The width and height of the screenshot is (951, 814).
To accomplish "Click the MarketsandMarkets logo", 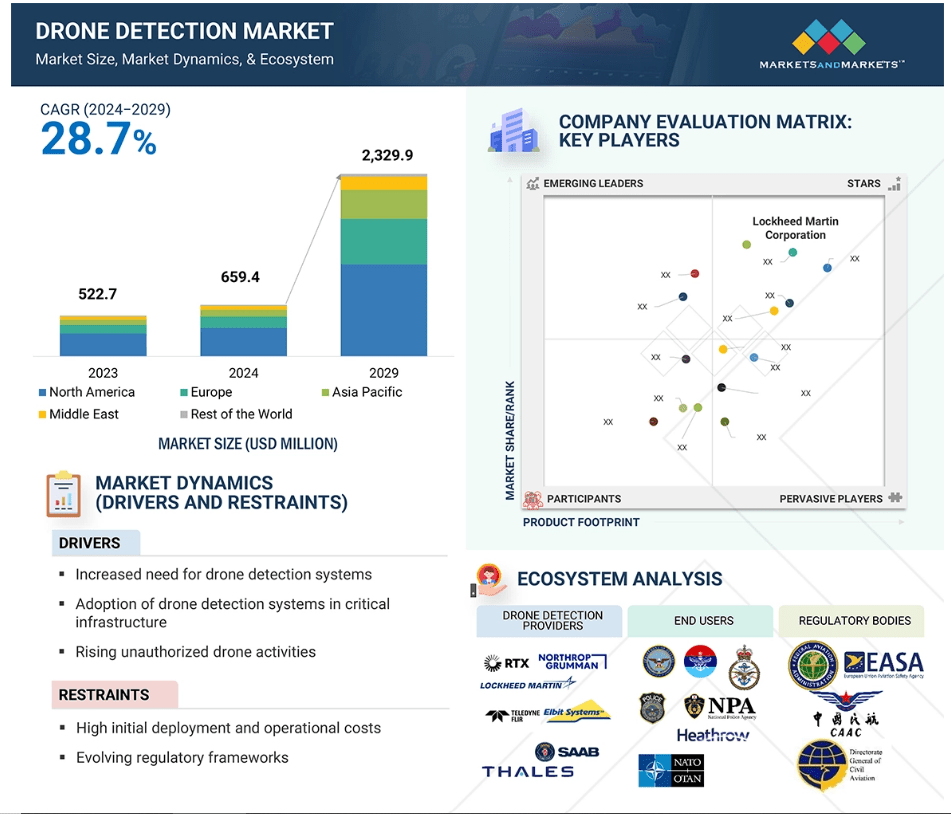I will click(x=831, y=45).
